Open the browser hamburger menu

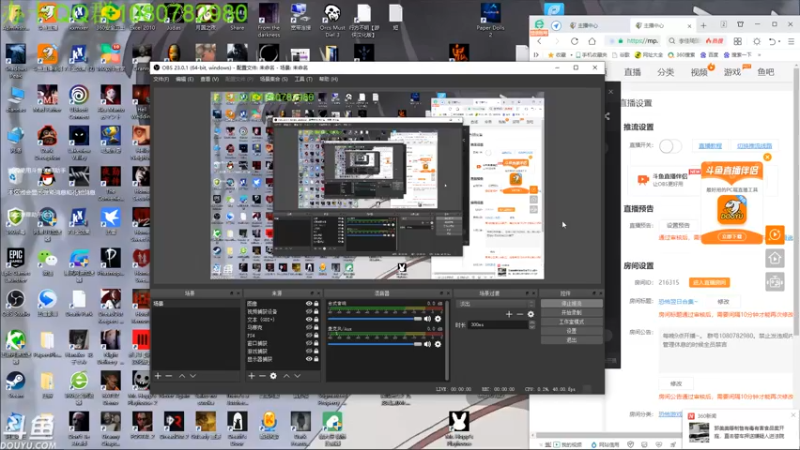click(x=791, y=41)
